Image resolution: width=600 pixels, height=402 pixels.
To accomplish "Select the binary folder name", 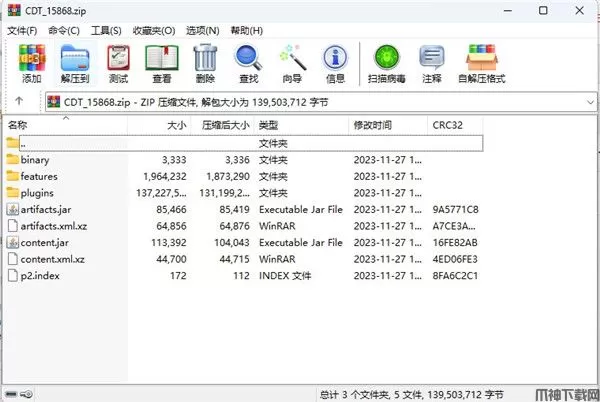I will (35, 160).
